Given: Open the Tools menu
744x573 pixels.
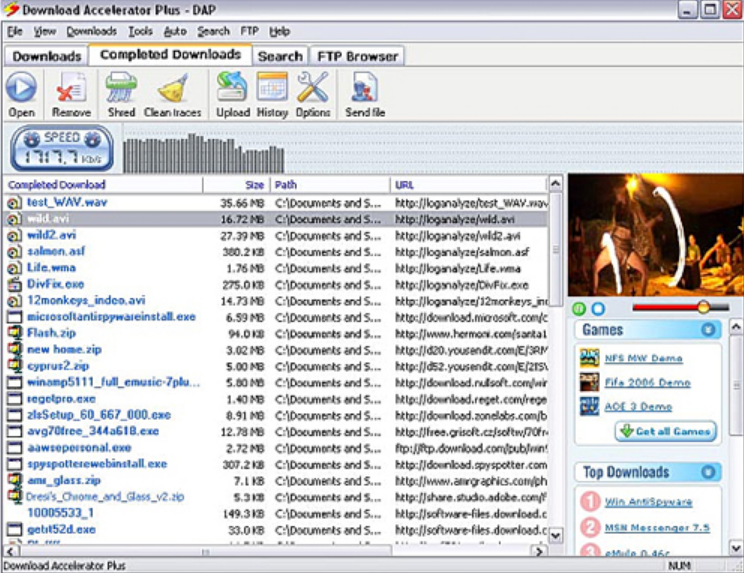Looking at the screenshot, I should 140,31.
